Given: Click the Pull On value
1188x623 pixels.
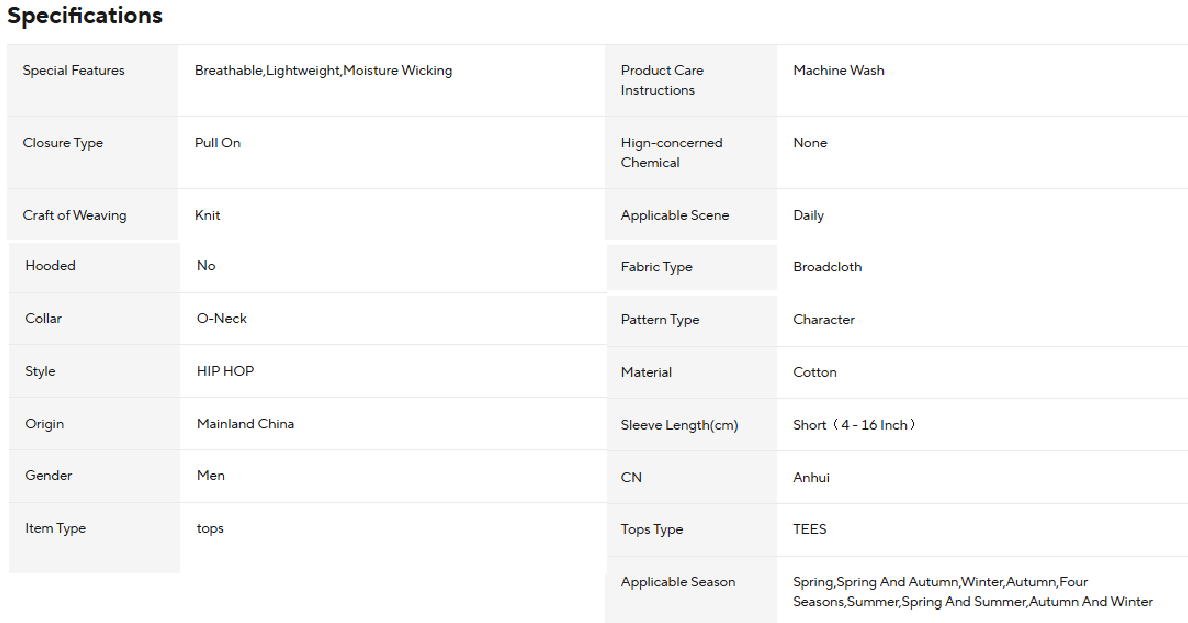Looking at the screenshot, I should point(218,143).
